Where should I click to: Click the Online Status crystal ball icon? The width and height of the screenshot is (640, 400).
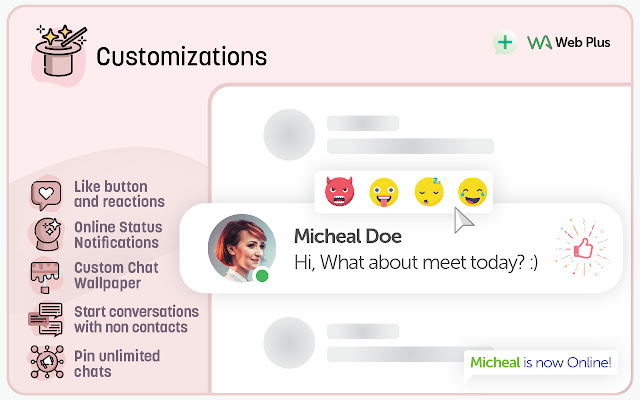(x=46, y=235)
